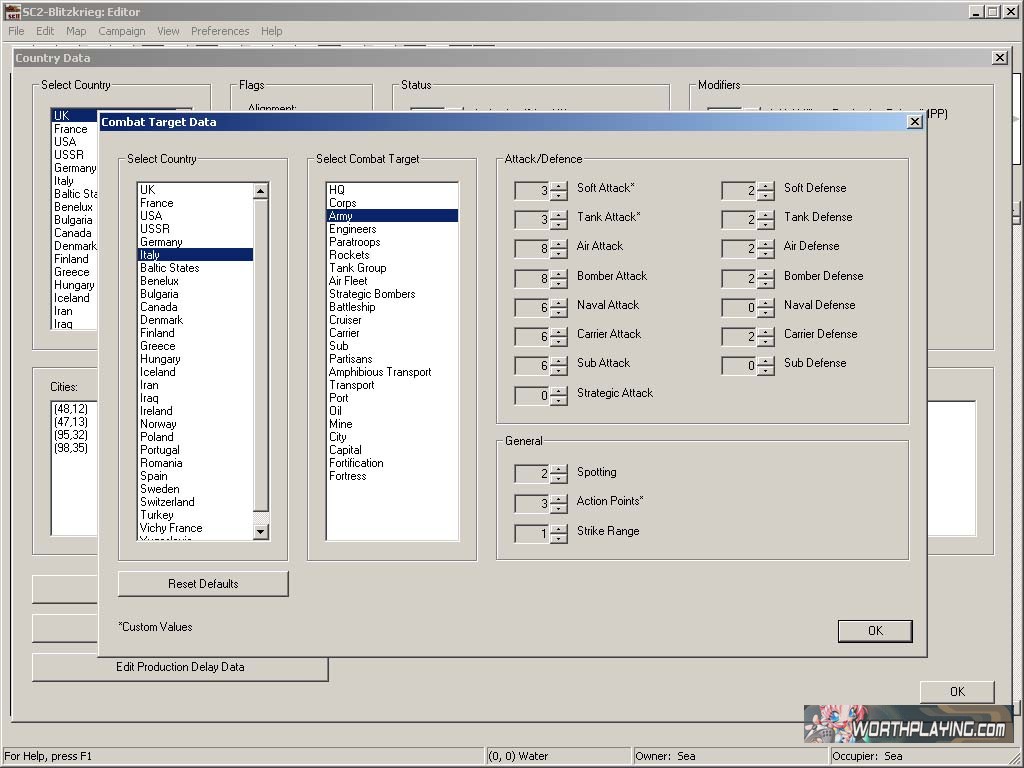Close the Combat Target Data dialog
This screenshot has height=768, width=1024.
click(x=914, y=122)
